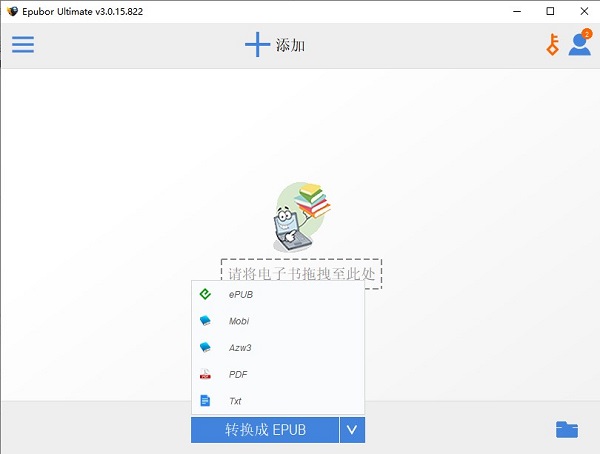The height and width of the screenshot is (454, 600).
Task: Click the Azw3 book icon in format list
Action: pos(206,347)
